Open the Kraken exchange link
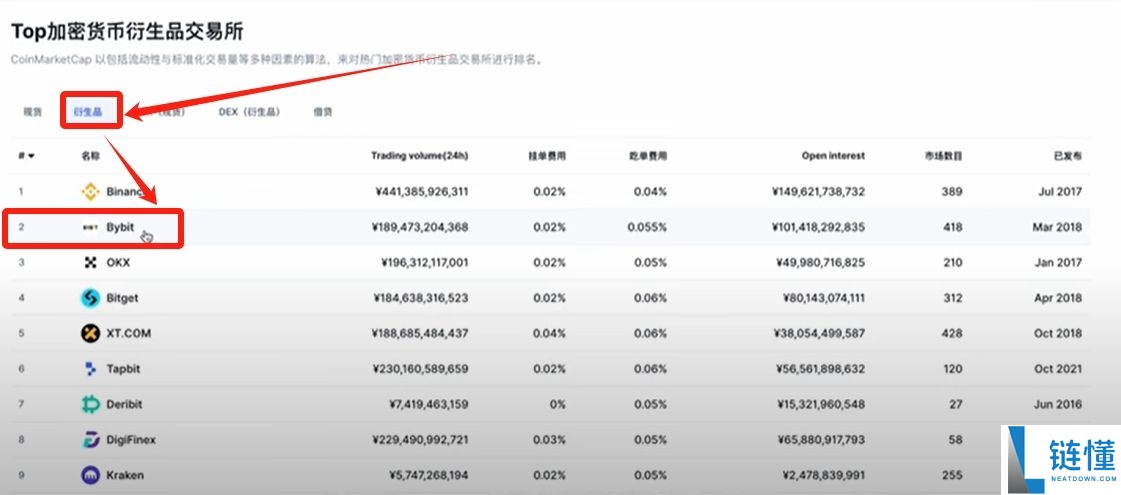 pos(125,475)
